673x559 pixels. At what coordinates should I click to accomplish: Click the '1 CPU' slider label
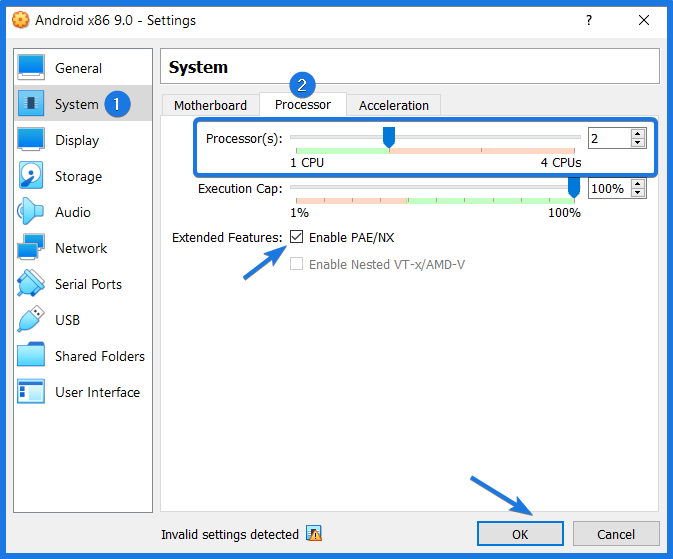coord(307,163)
